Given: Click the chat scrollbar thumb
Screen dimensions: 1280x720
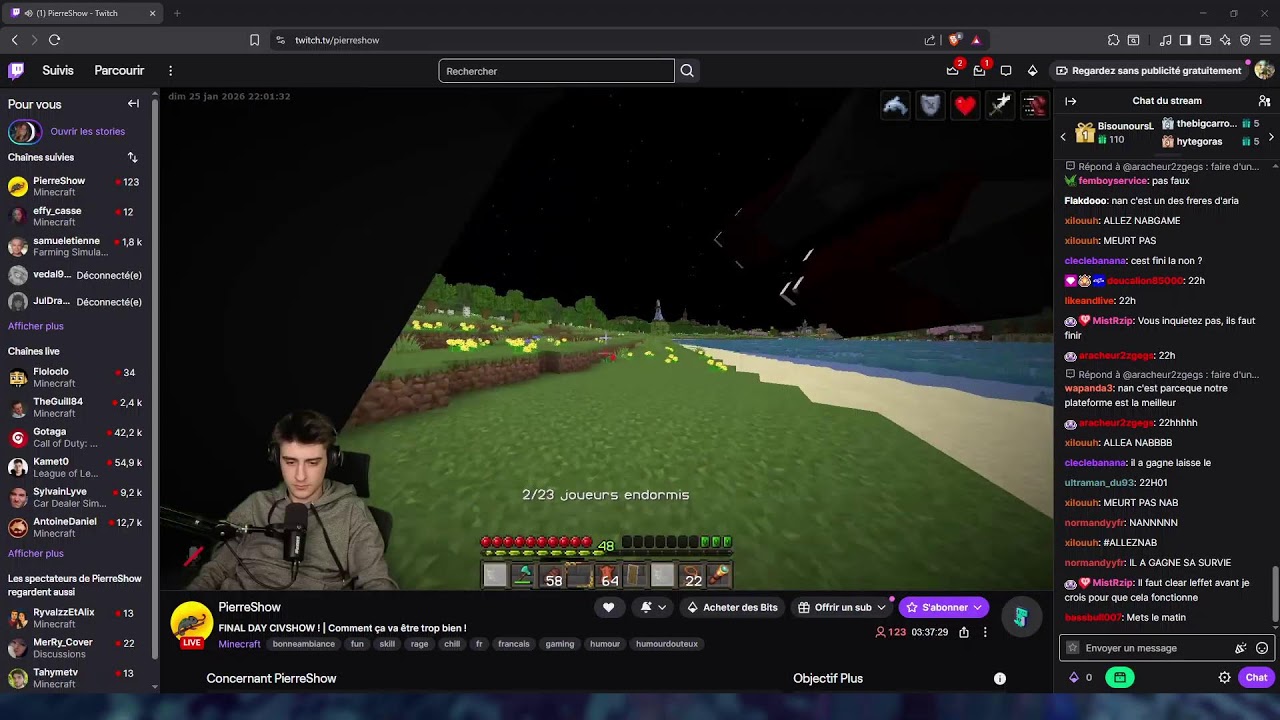Looking at the screenshot, I should 1274,594.
